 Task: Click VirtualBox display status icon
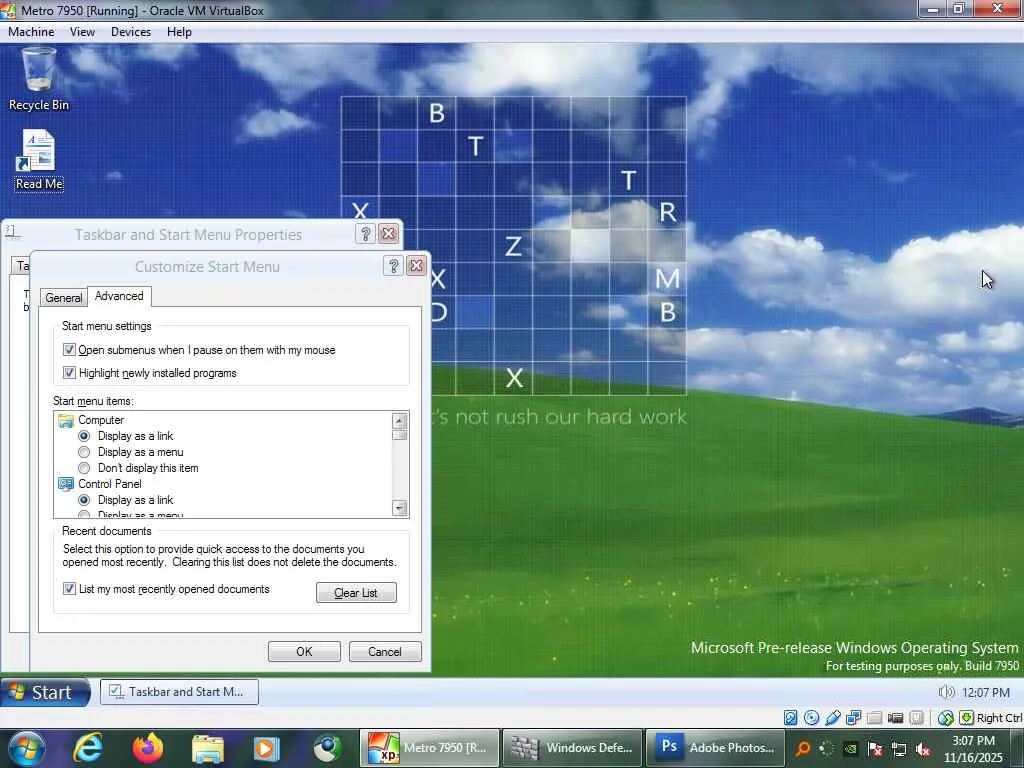coord(895,718)
